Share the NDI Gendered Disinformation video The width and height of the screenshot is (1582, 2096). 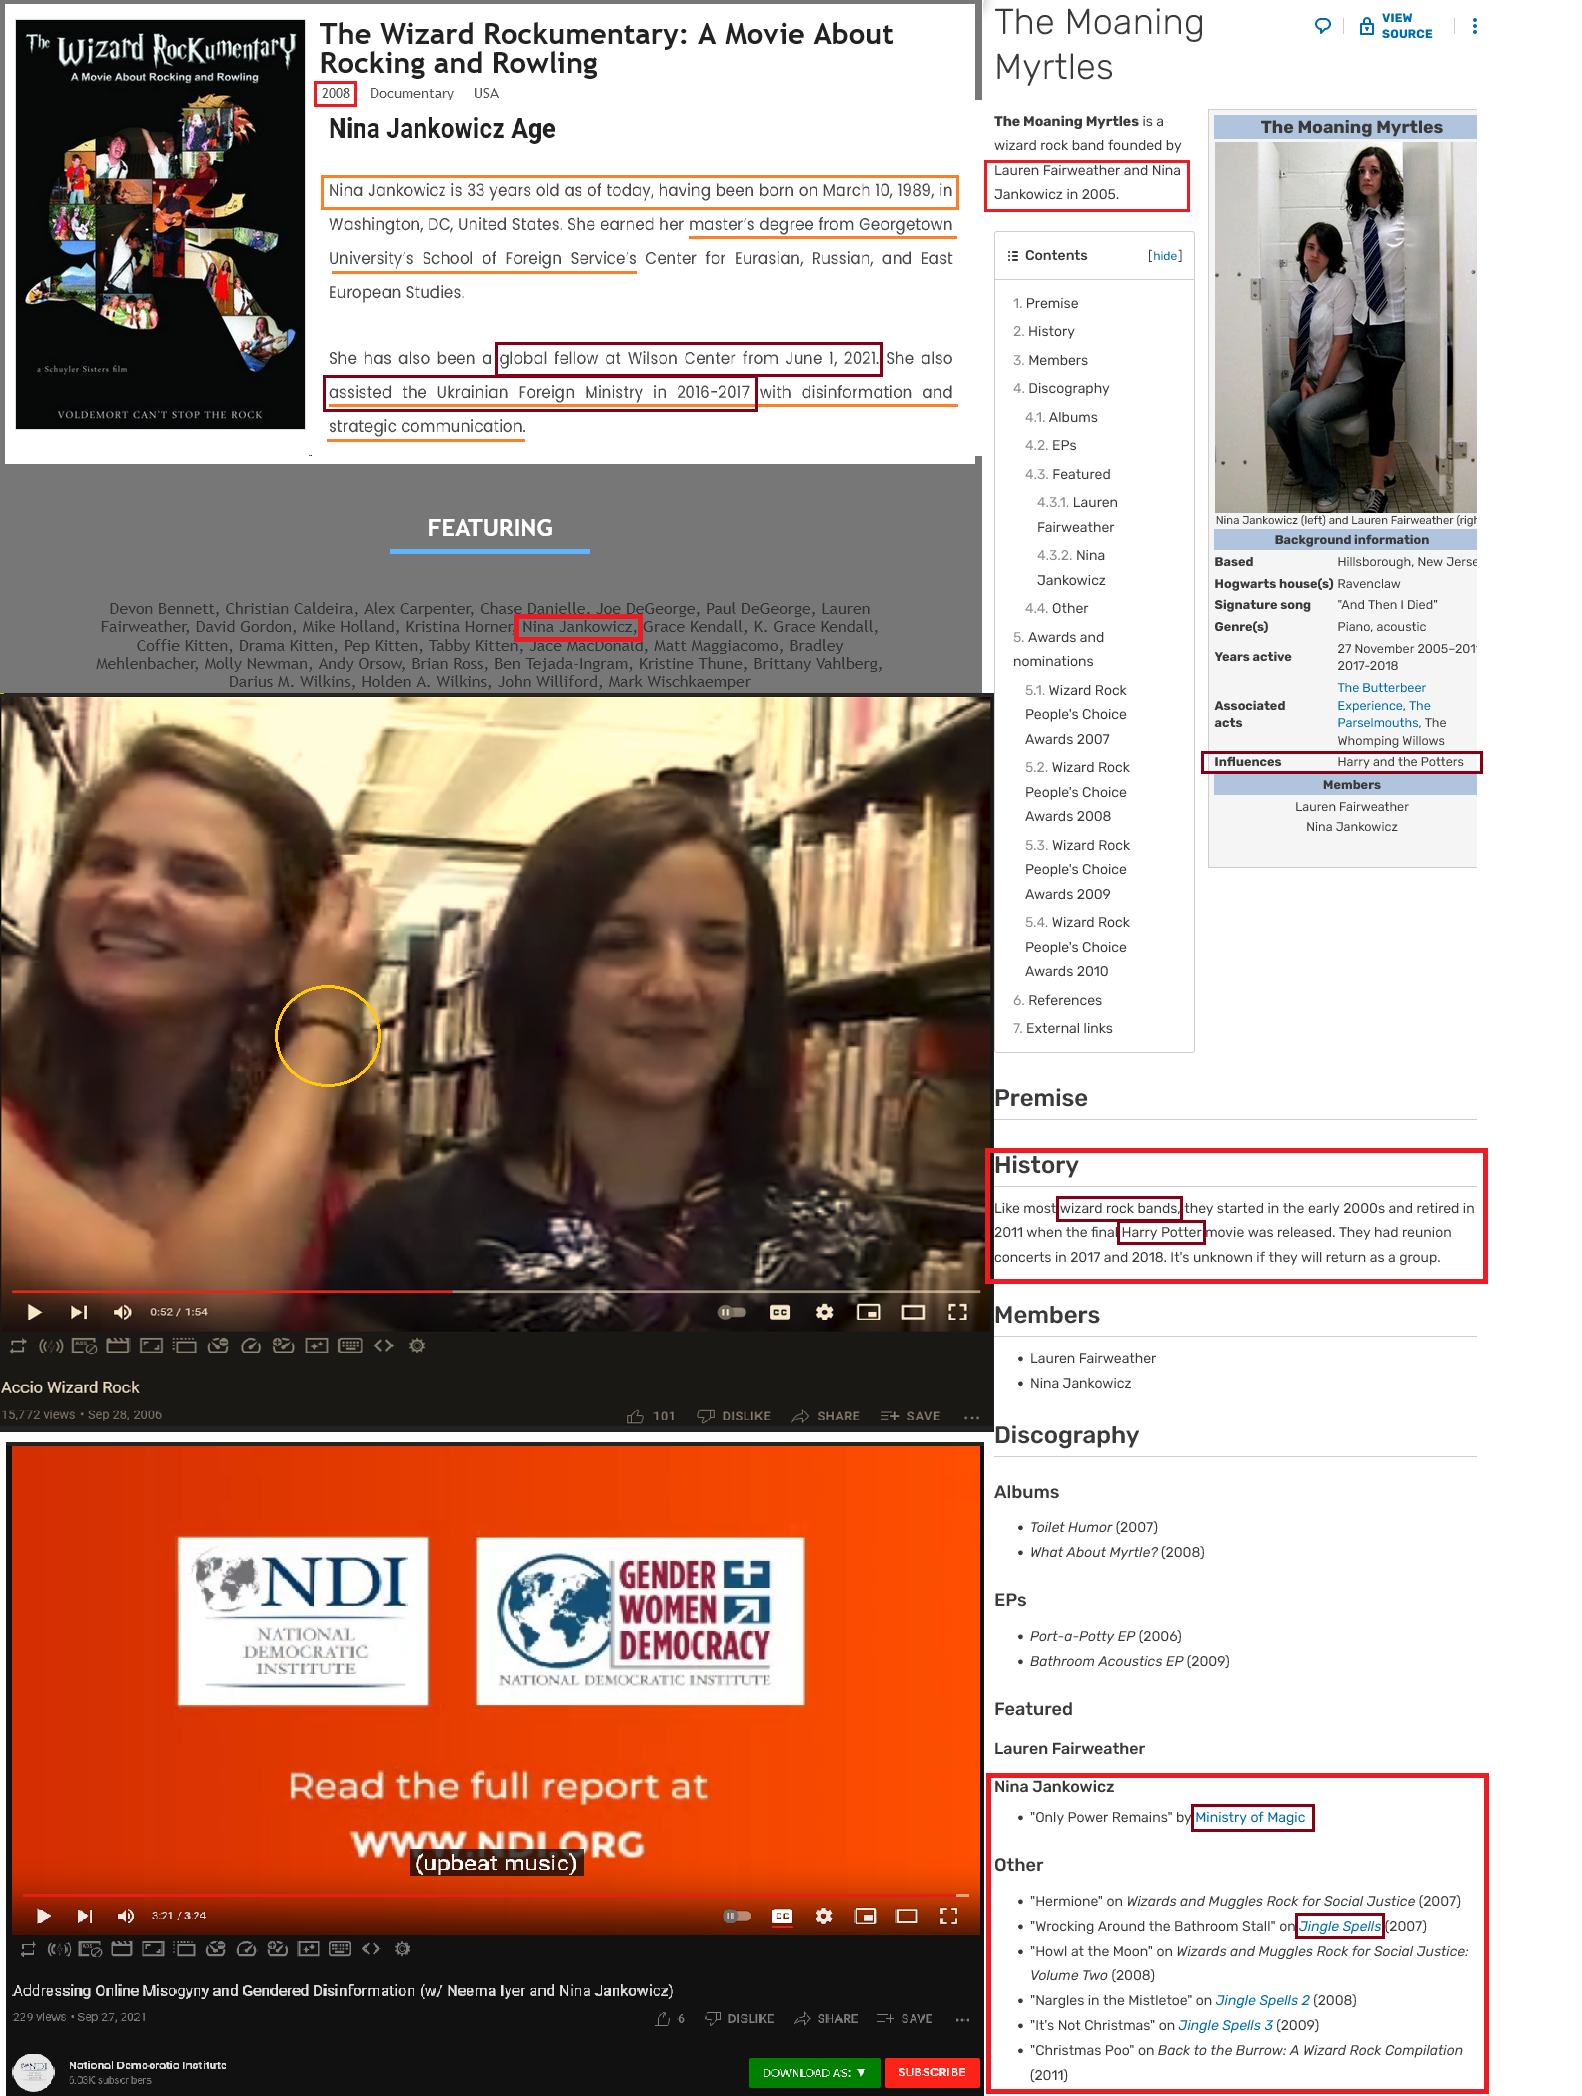tap(825, 2019)
